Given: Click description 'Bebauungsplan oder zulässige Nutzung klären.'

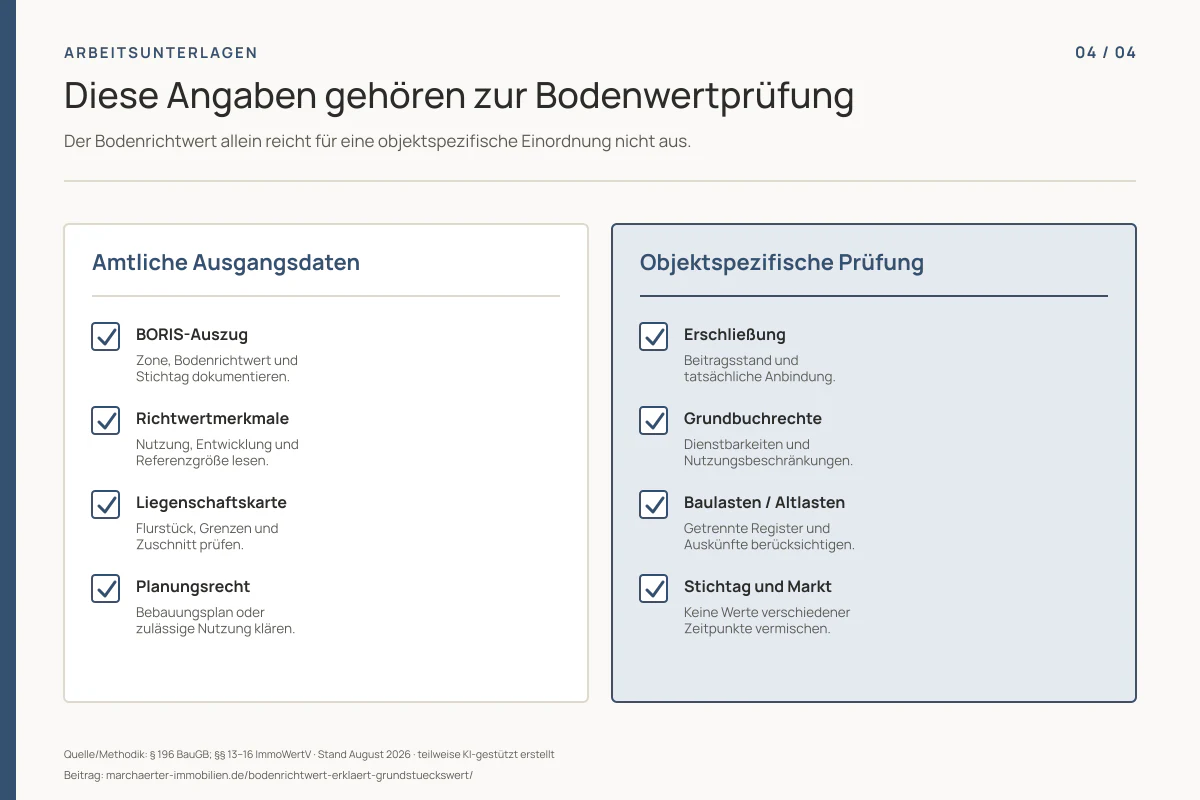Looking at the screenshot, I should pyautogui.click(x=216, y=621).
